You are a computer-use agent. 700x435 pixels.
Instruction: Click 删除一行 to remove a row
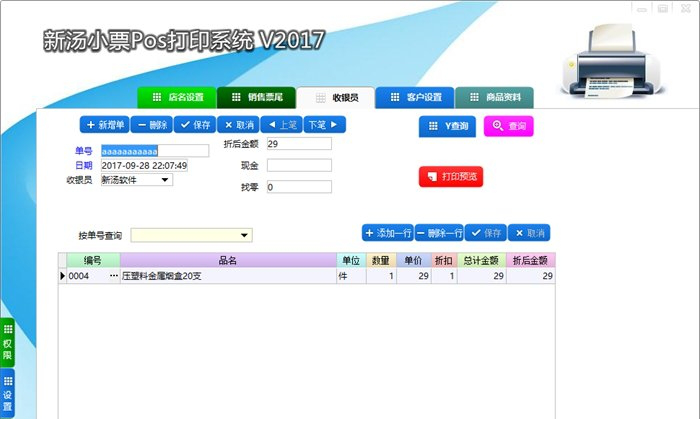pyautogui.click(x=439, y=233)
